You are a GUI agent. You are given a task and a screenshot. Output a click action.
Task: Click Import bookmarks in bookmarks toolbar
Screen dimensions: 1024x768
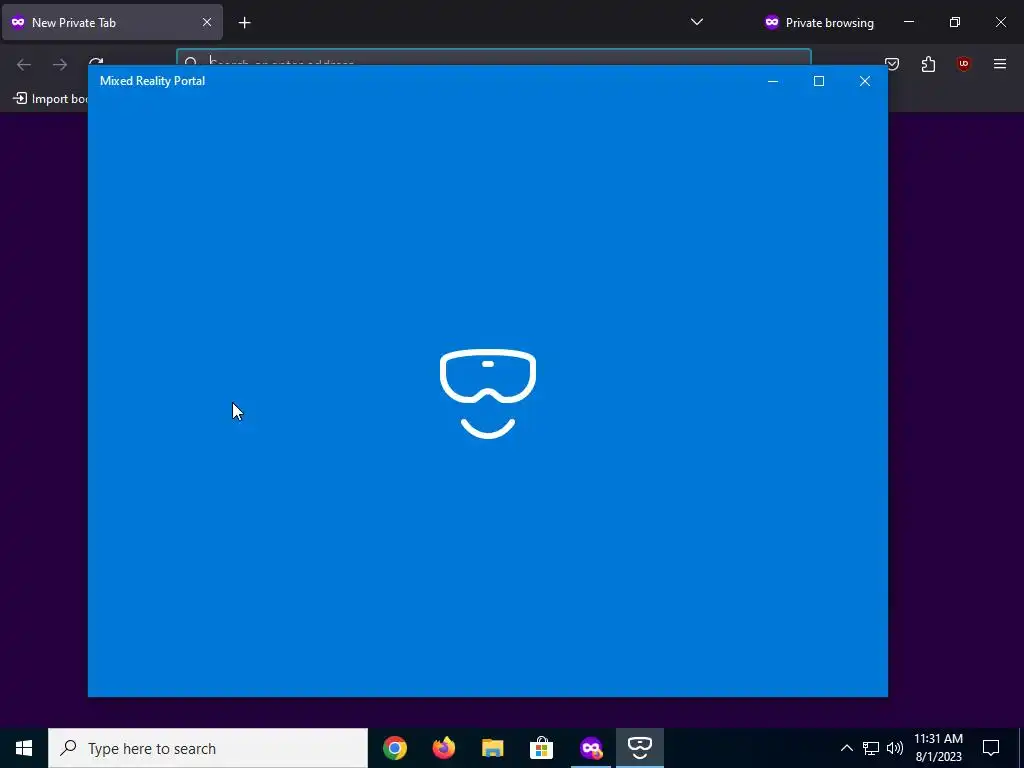(50, 99)
